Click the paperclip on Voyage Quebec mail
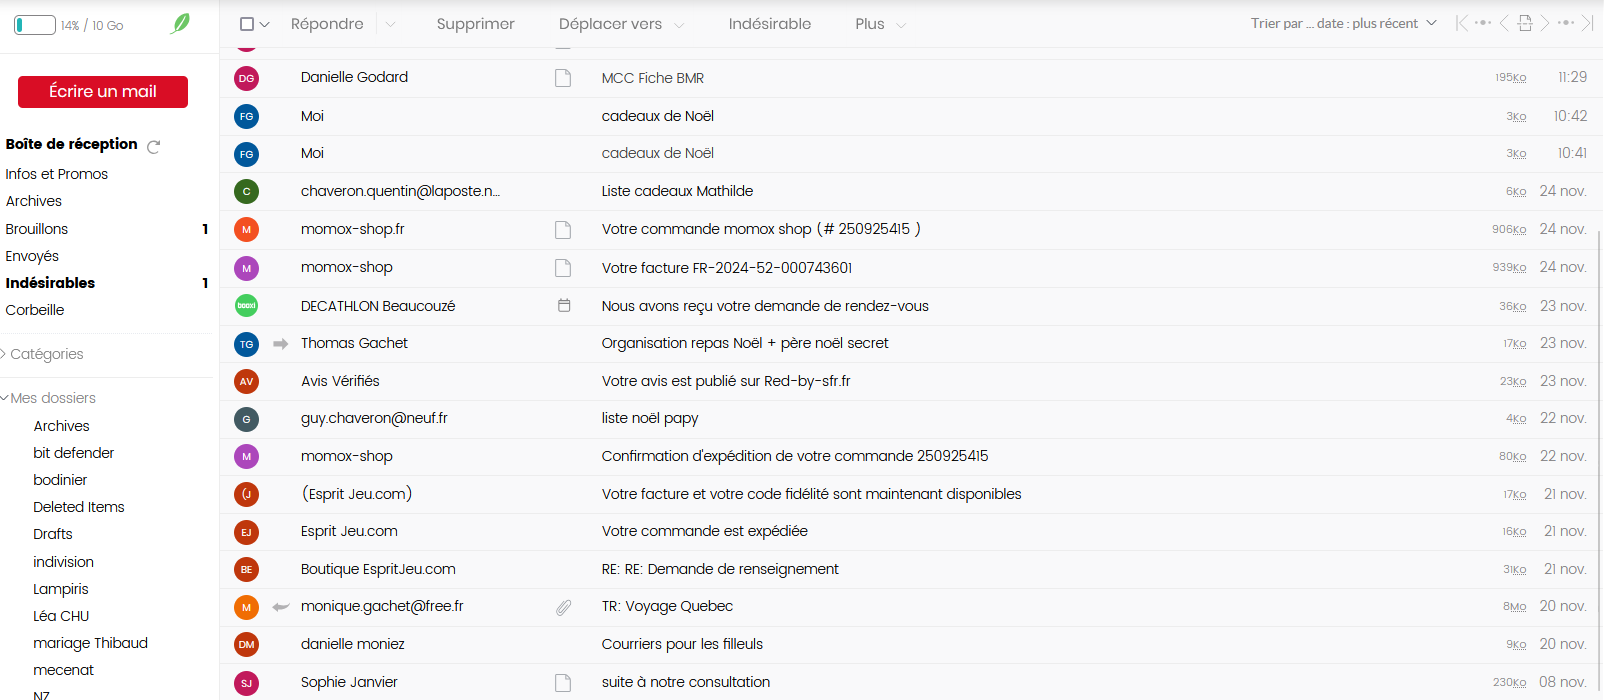This screenshot has width=1604, height=700. [564, 607]
